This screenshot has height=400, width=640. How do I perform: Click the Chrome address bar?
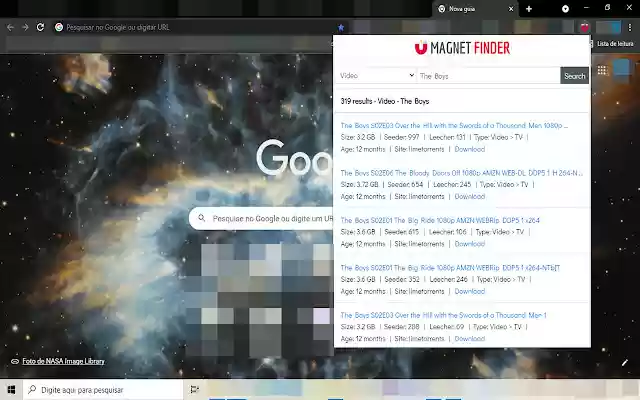(x=200, y=27)
